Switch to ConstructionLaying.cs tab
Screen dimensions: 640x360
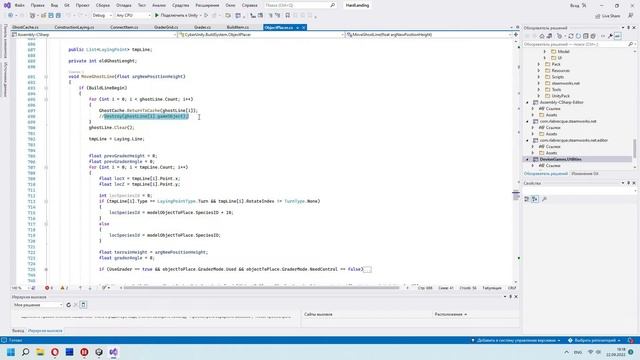point(74,27)
